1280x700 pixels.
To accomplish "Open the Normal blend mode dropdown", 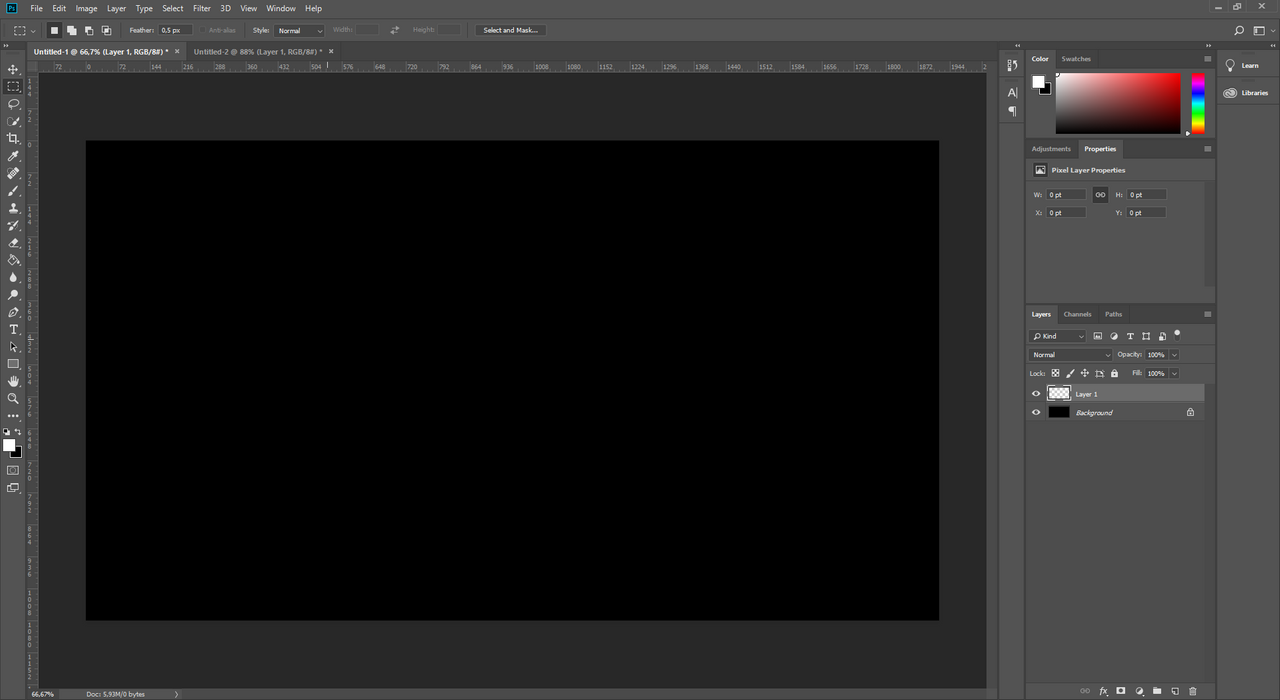I will tap(1071, 355).
